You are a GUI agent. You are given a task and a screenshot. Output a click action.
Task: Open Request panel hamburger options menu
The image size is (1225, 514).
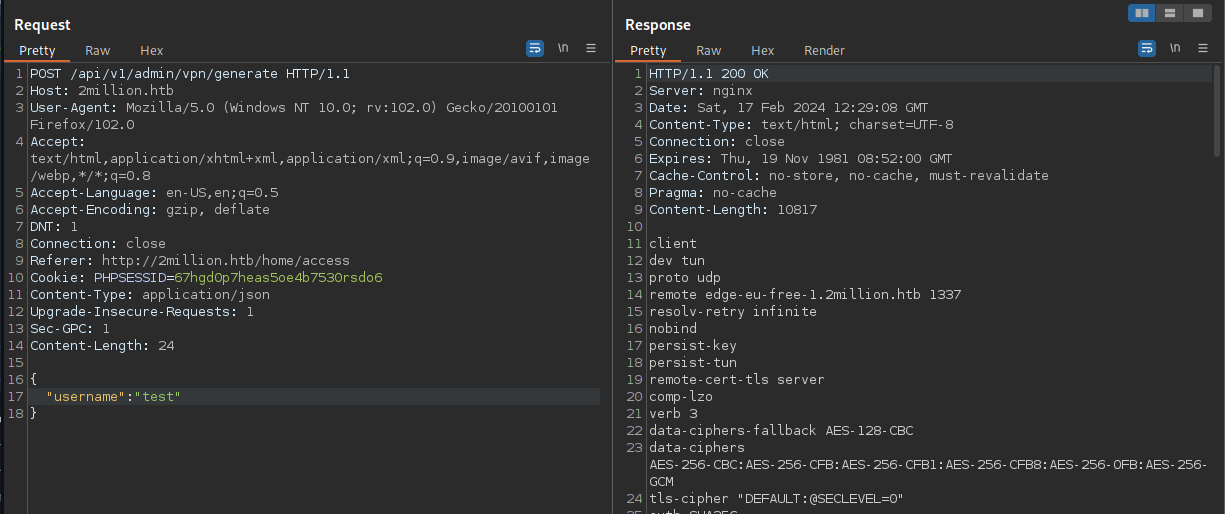coord(591,48)
